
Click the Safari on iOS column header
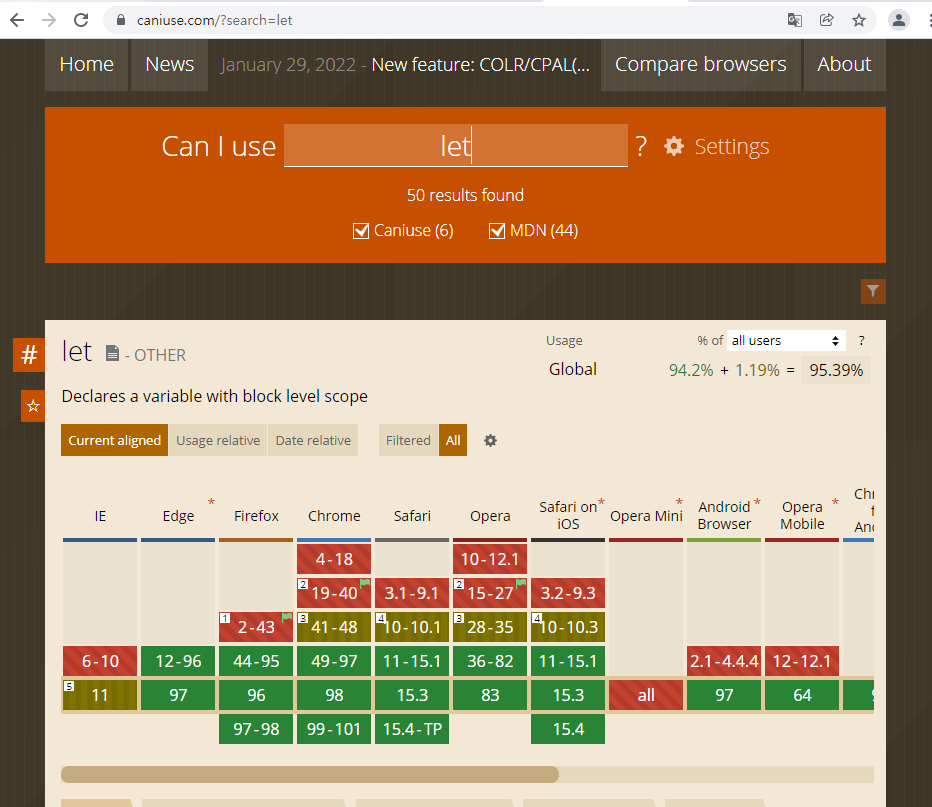coord(568,515)
